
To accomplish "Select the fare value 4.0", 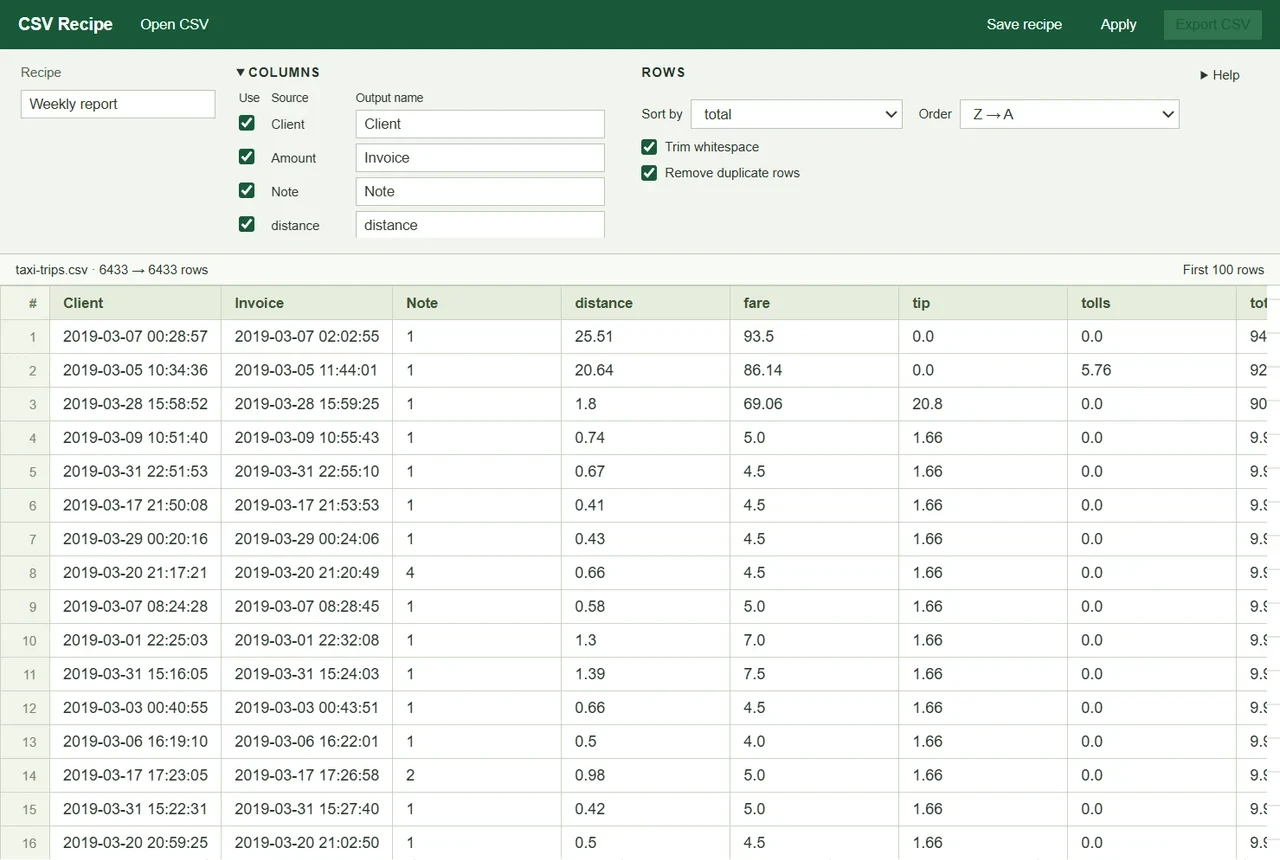I will pos(815,741).
